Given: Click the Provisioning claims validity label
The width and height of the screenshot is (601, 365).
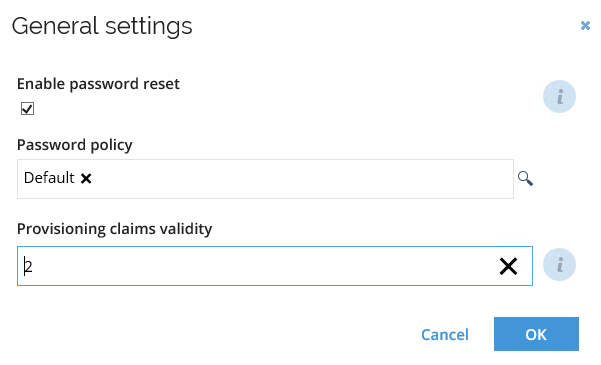Looking at the screenshot, I should coord(115,229).
